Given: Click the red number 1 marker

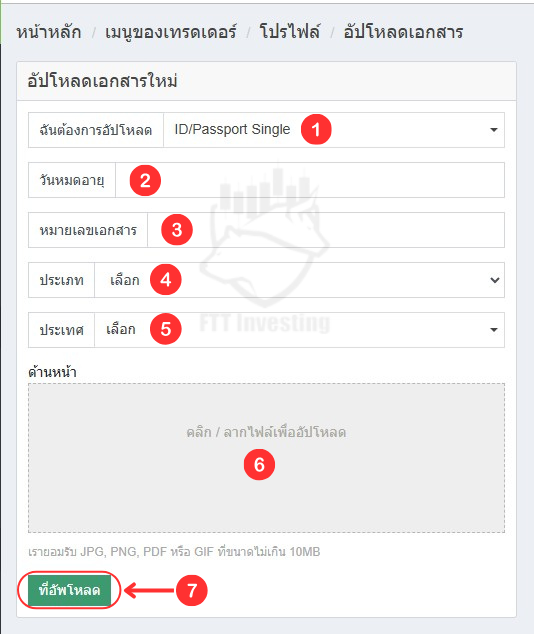Looking at the screenshot, I should [x=316, y=129].
